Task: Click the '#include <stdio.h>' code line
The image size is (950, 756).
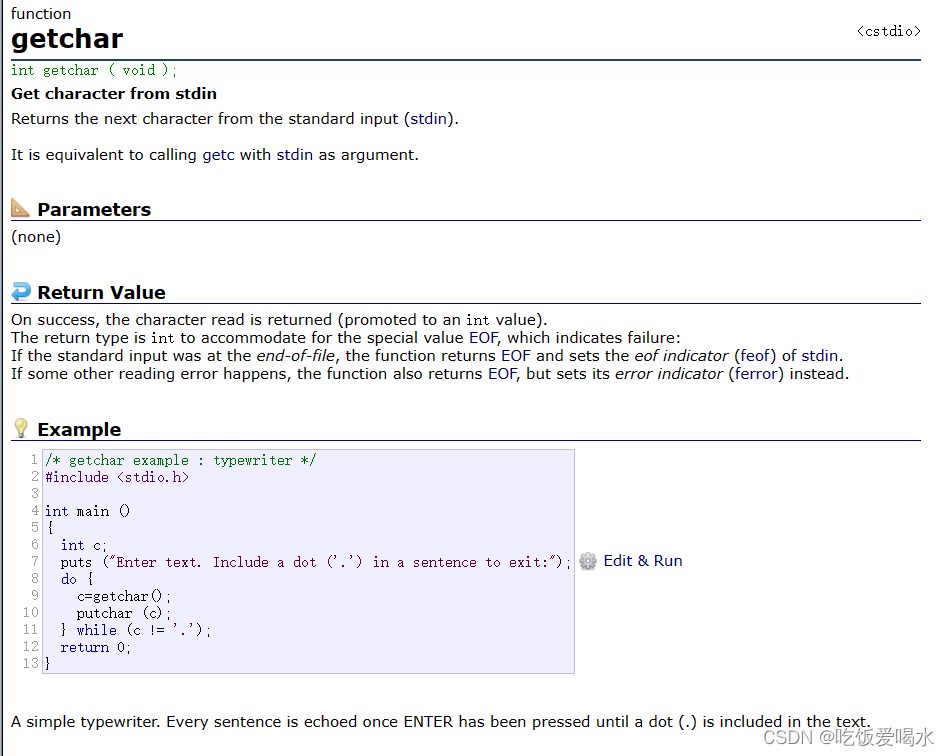Action: (x=117, y=477)
